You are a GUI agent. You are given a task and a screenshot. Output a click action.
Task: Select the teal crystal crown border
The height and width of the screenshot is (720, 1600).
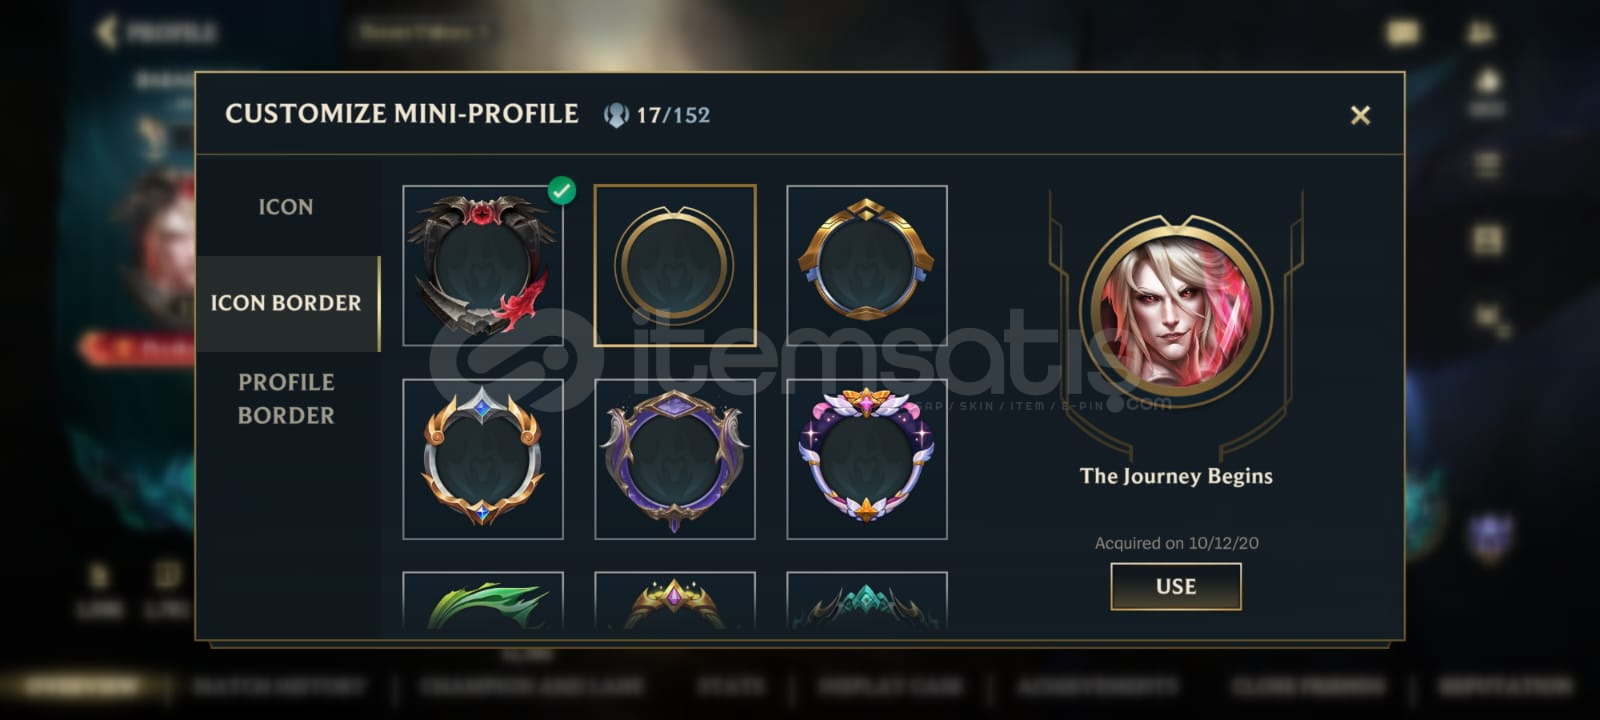click(x=867, y=600)
